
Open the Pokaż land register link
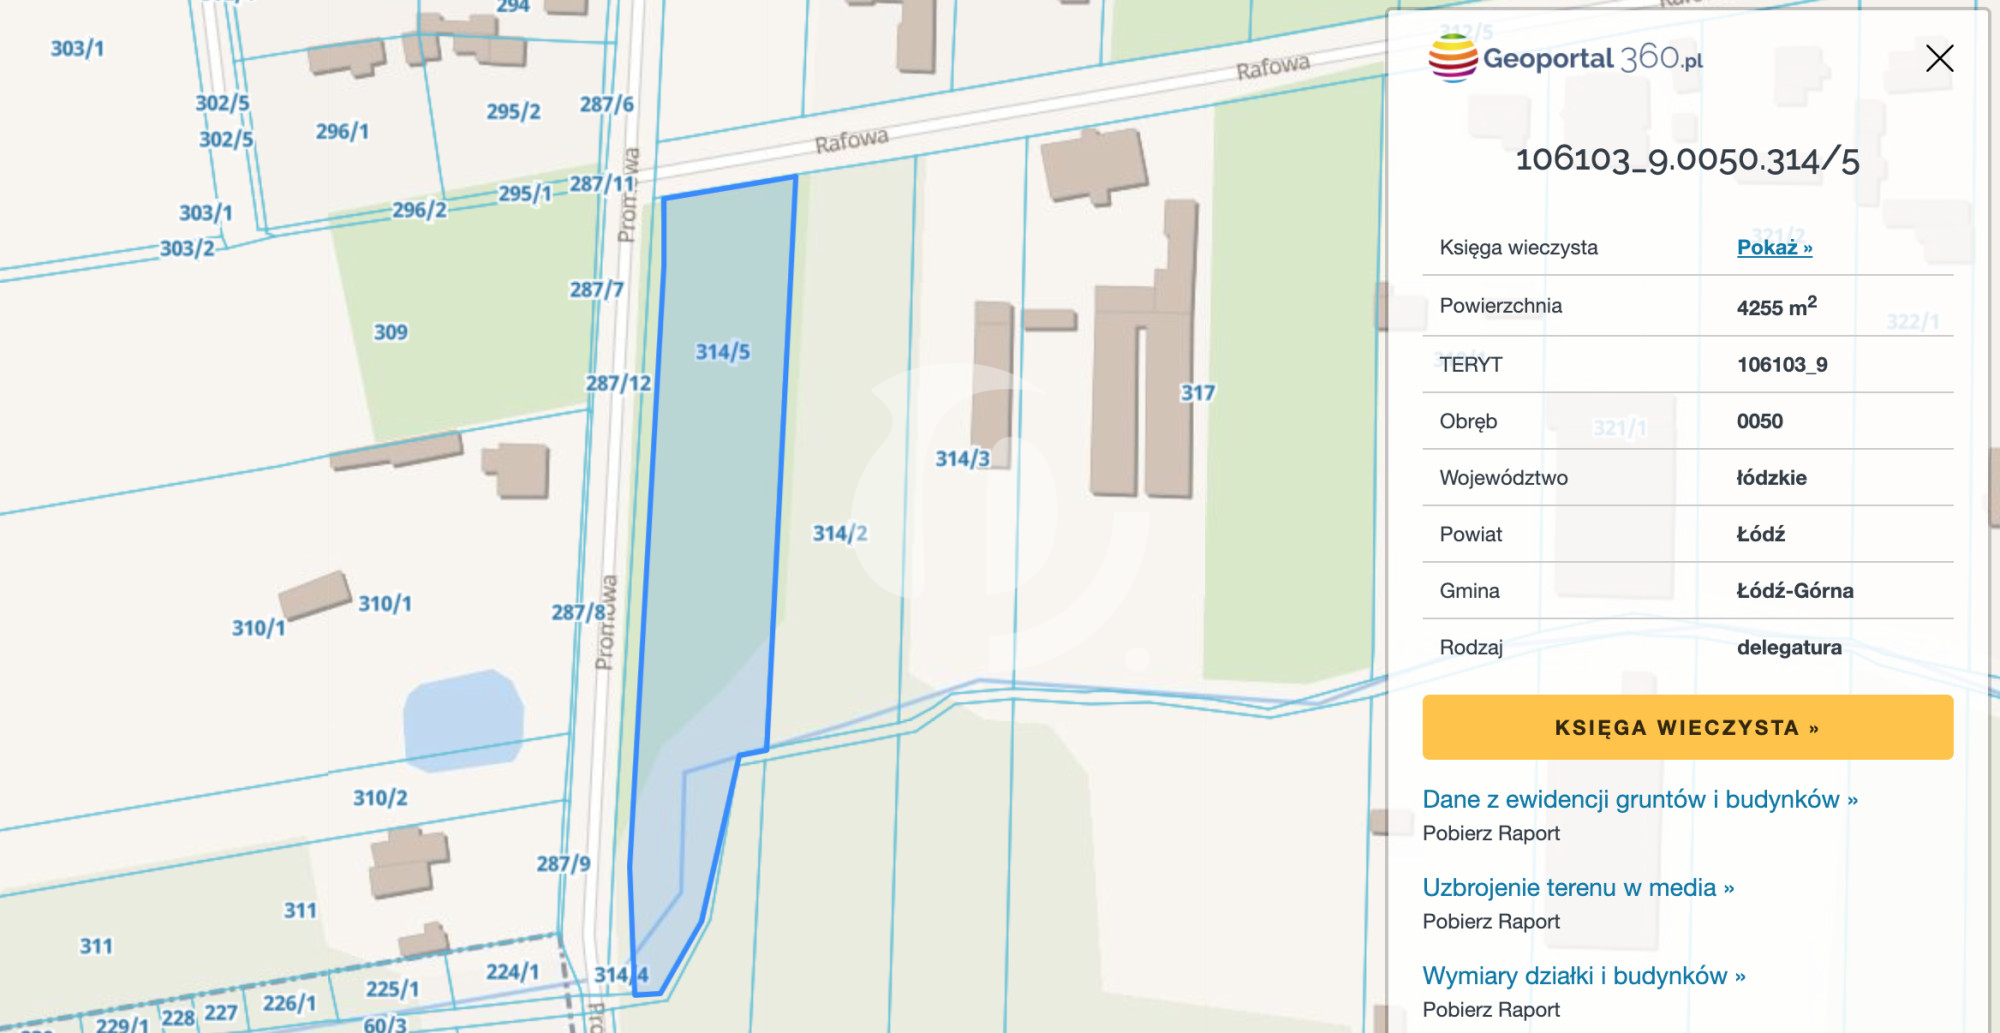[1774, 247]
